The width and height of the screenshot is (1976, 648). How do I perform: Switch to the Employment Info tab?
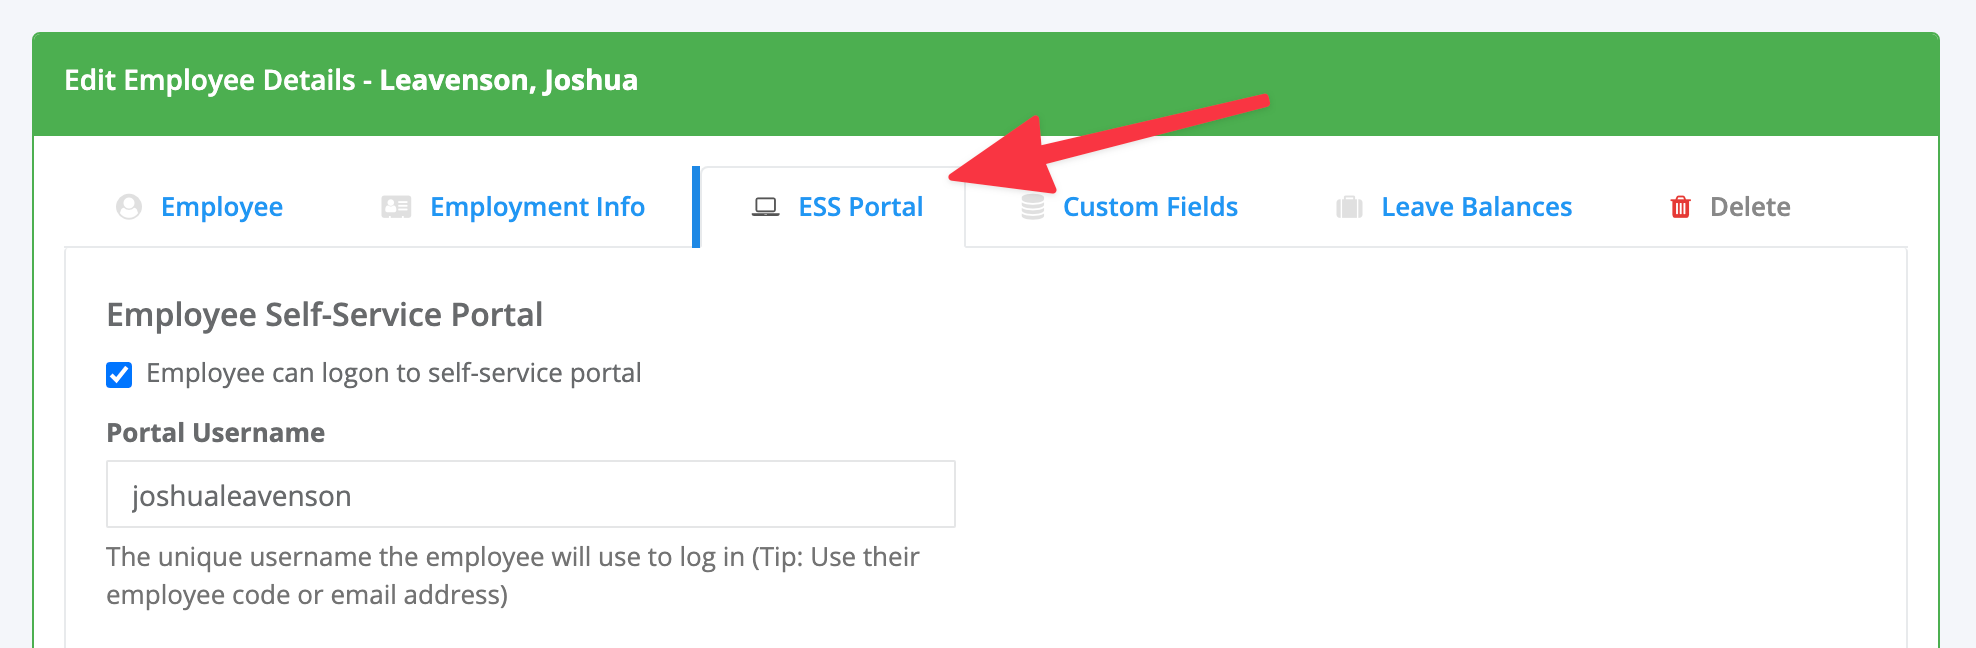(538, 207)
